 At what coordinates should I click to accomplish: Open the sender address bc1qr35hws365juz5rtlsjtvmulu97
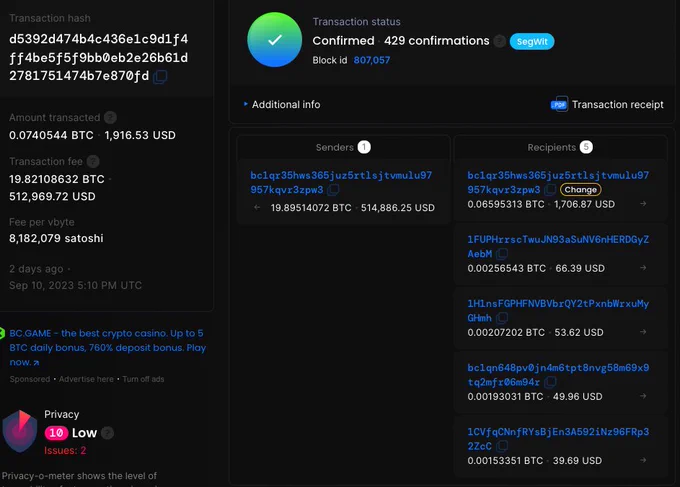341,183
